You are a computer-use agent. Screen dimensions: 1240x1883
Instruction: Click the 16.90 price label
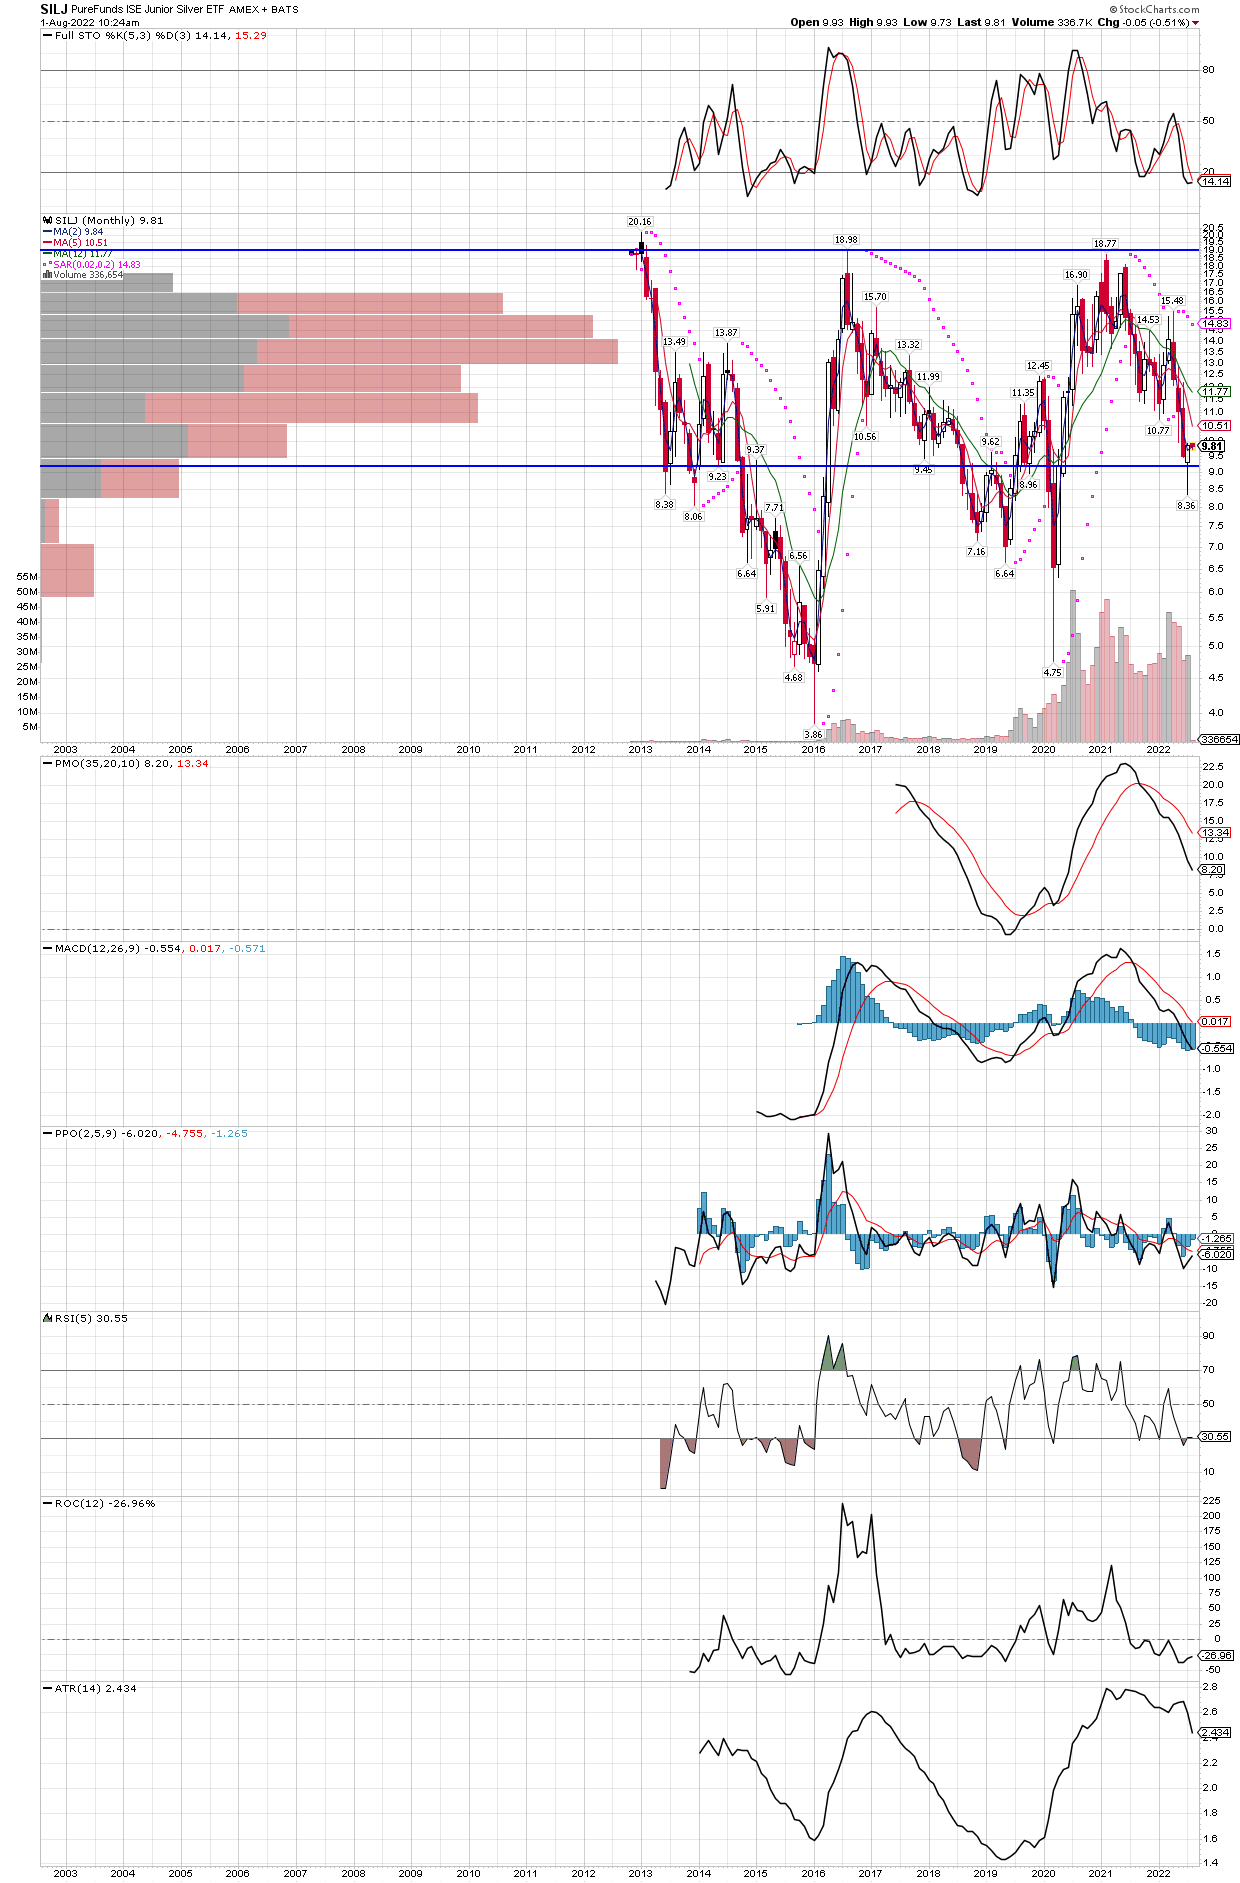pyautogui.click(x=1076, y=275)
